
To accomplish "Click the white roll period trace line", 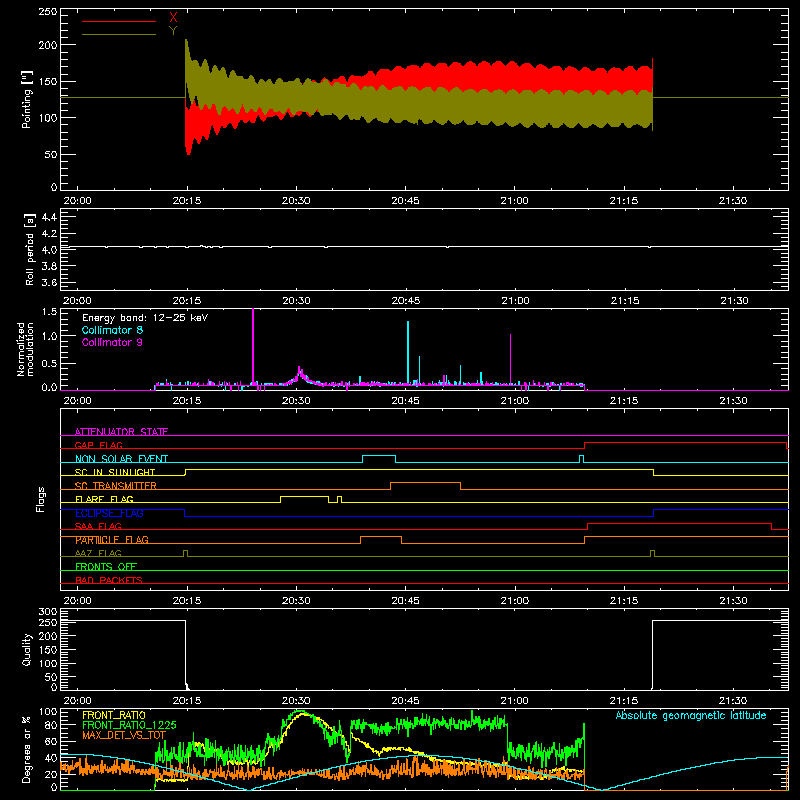I will pyautogui.click(x=424, y=247).
